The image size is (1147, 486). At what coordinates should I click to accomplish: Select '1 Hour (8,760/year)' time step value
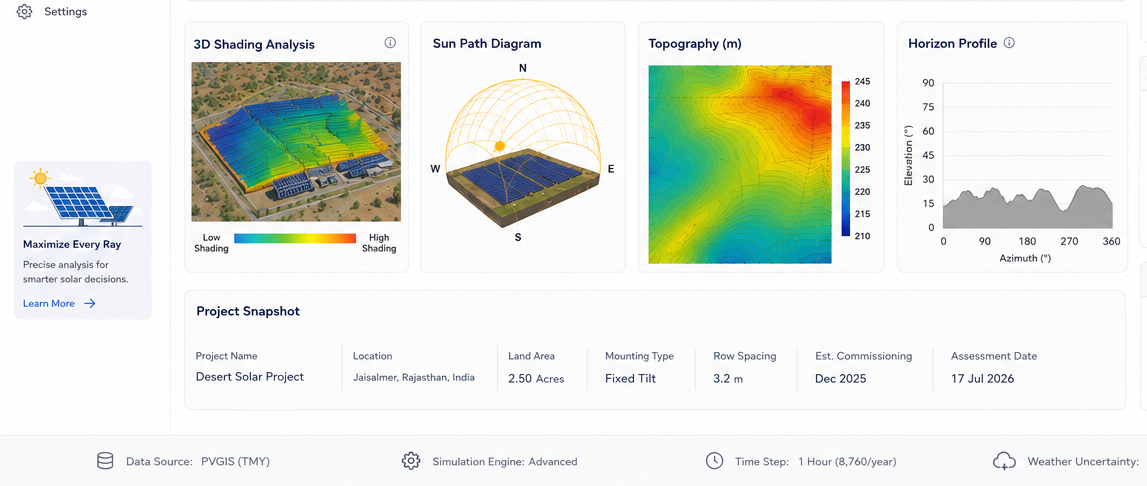click(847, 462)
